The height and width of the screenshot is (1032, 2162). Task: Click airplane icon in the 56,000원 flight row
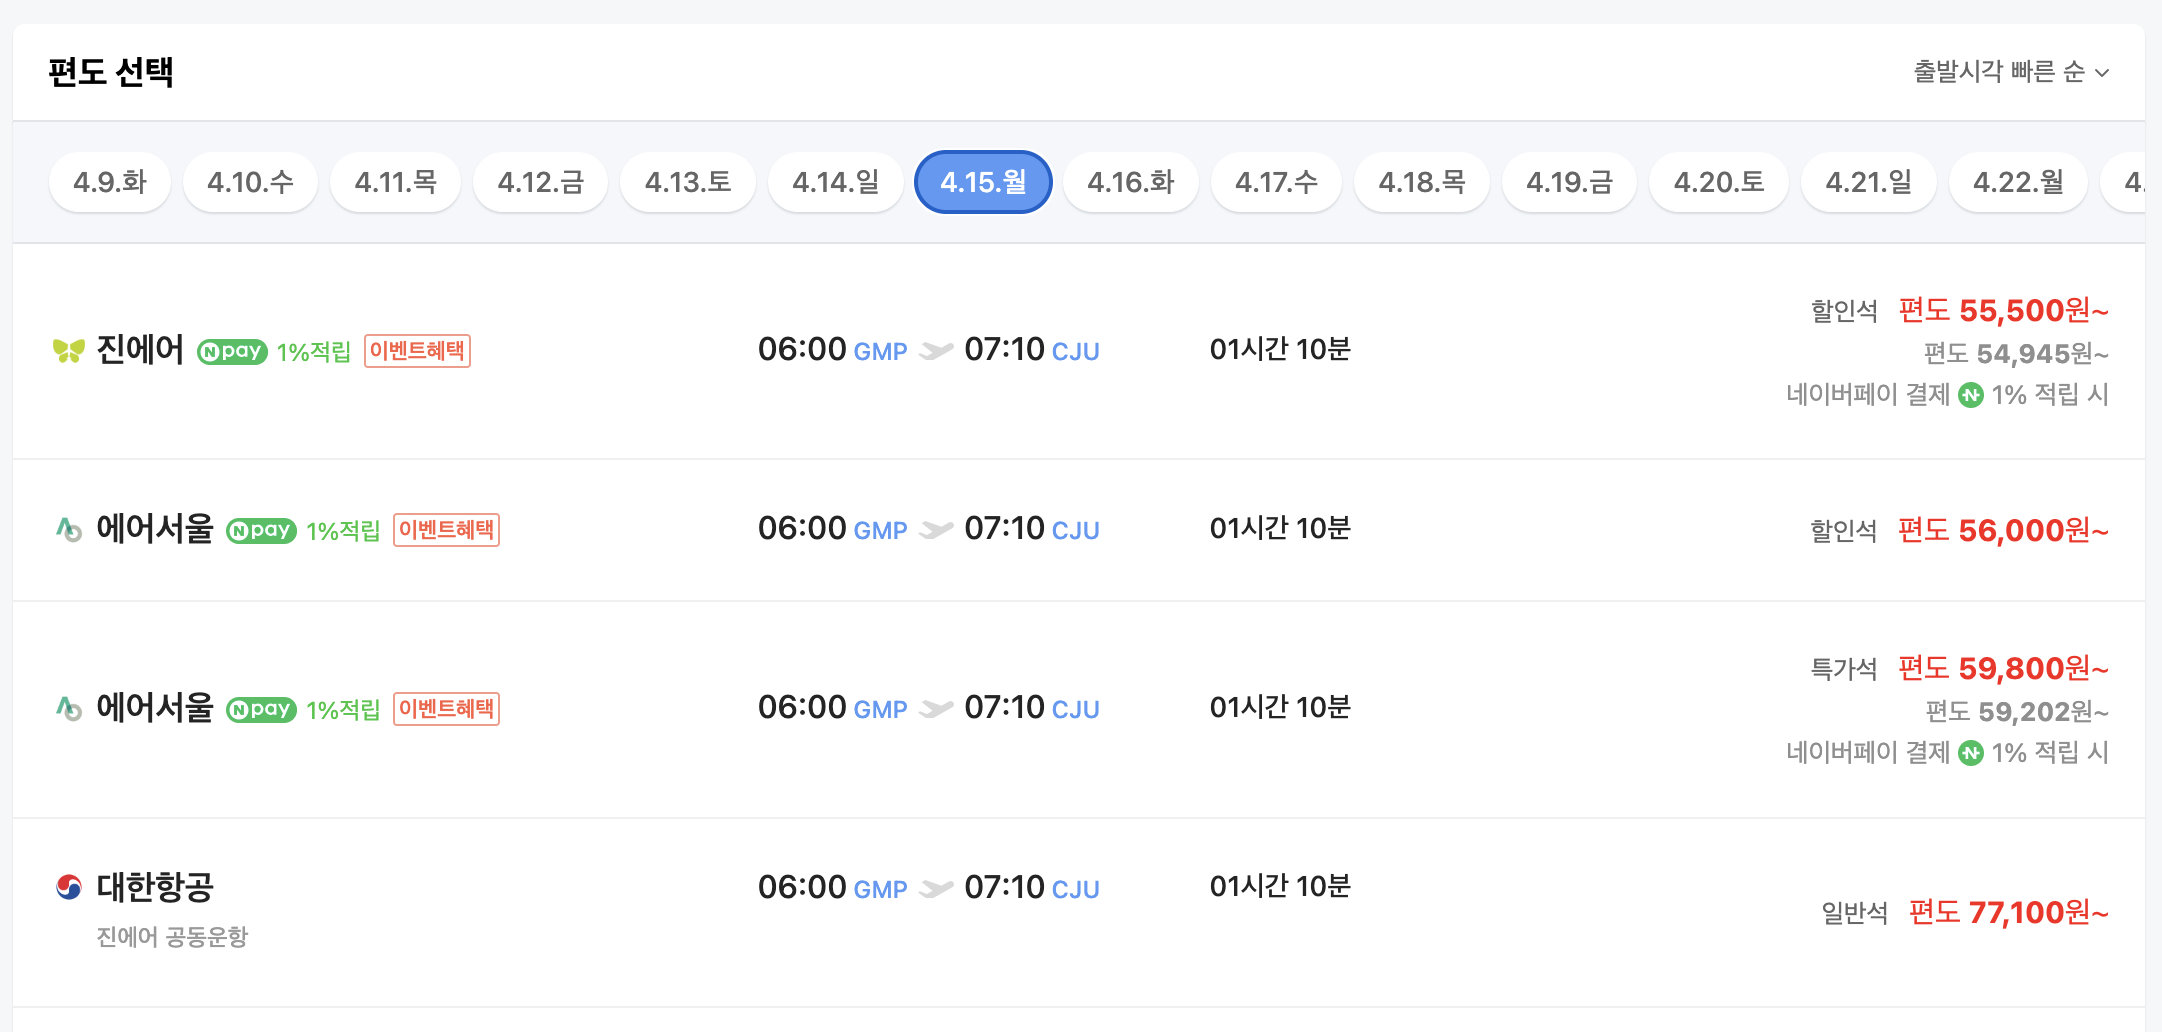(936, 530)
